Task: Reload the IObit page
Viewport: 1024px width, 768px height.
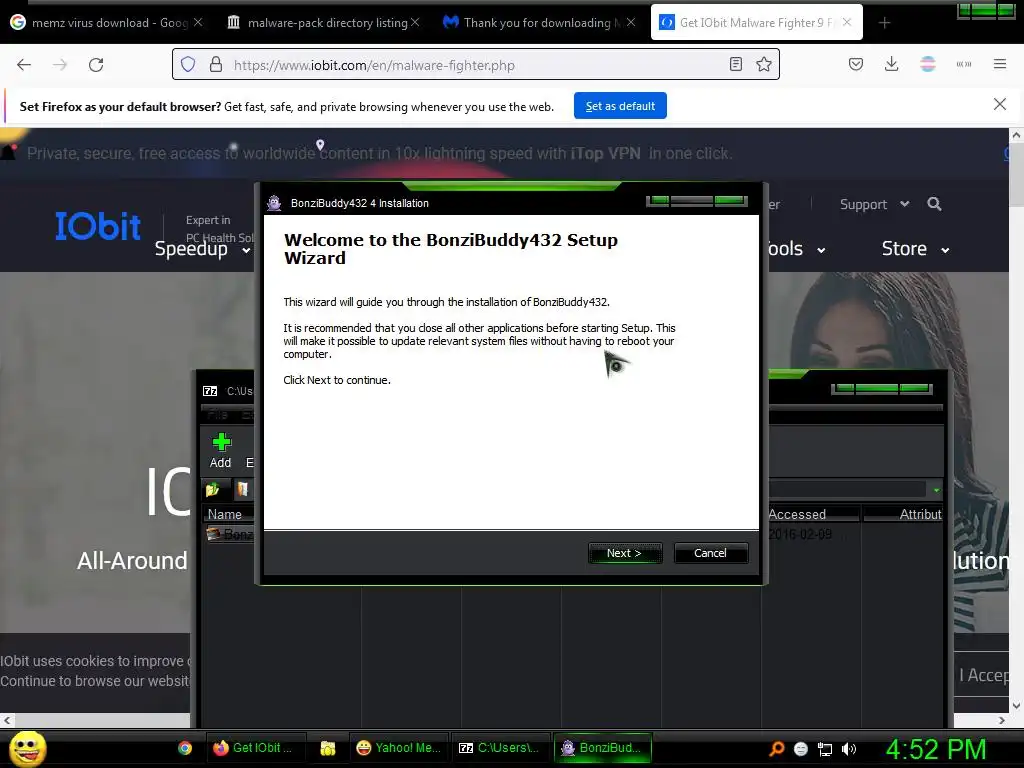Action: click(96, 65)
